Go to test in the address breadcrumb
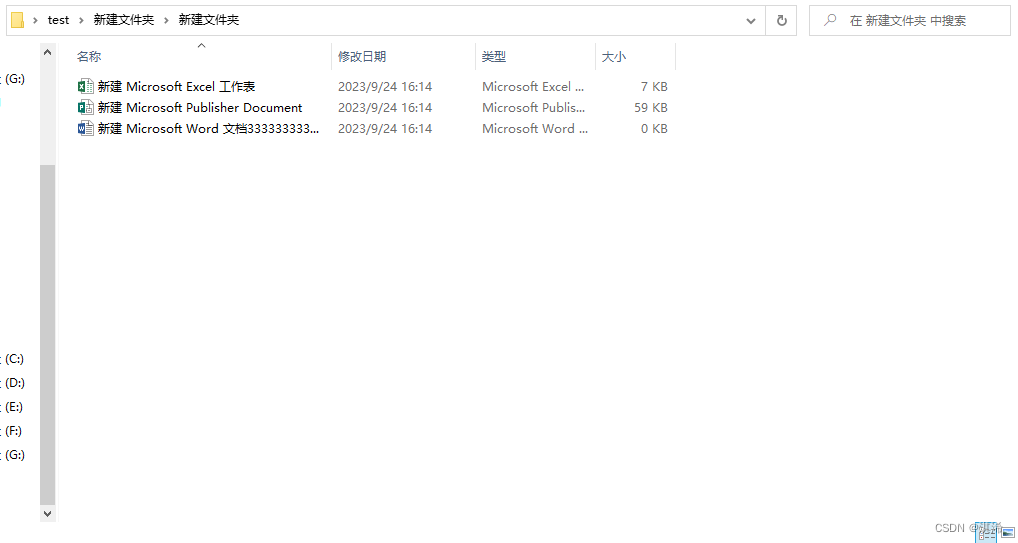The width and height of the screenshot is (1018, 543). tap(58, 20)
